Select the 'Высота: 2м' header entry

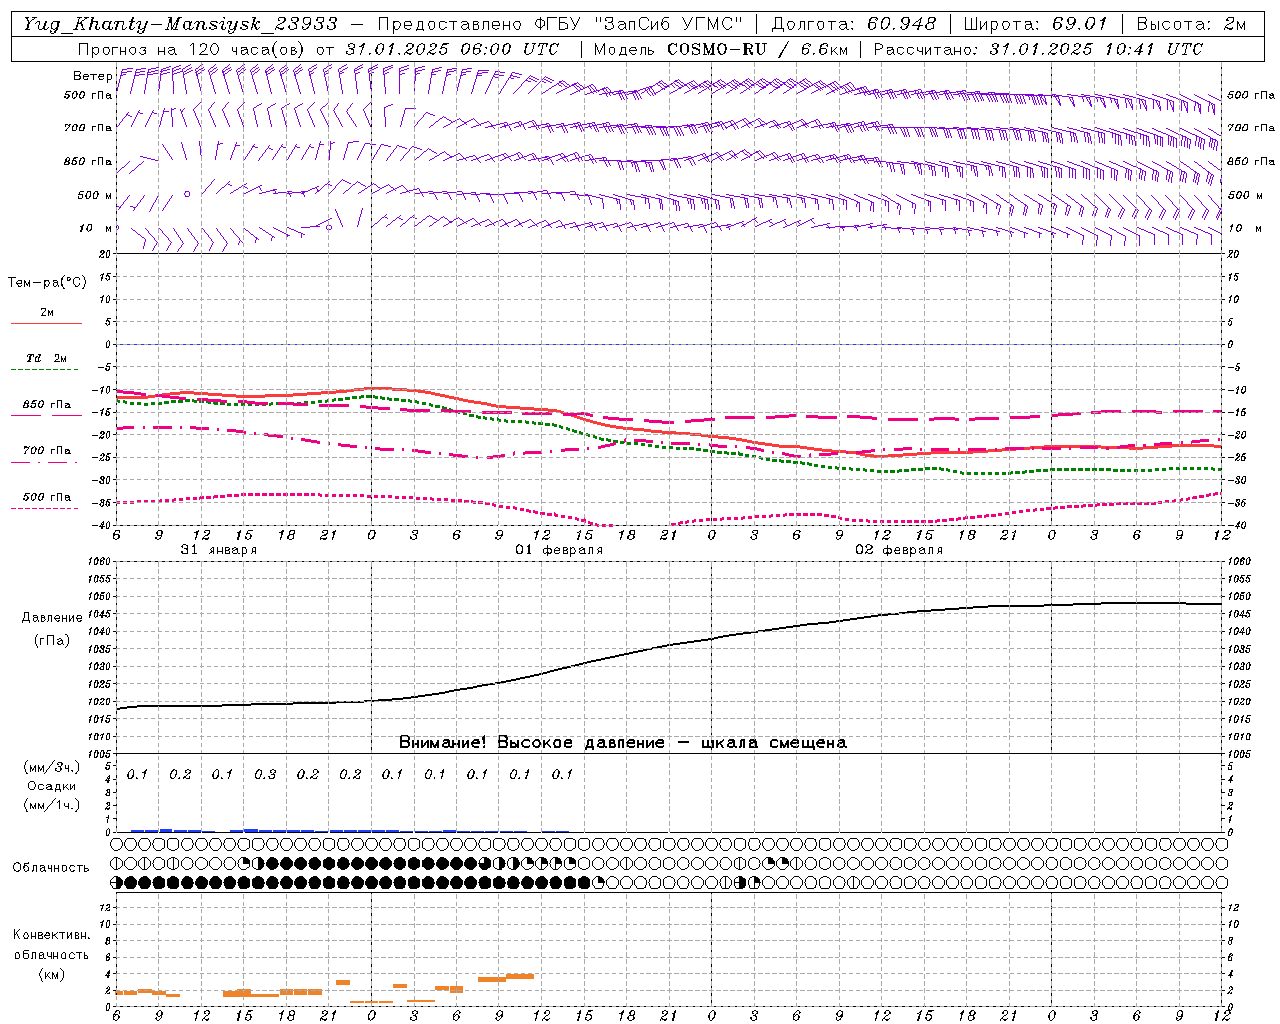1191,24
